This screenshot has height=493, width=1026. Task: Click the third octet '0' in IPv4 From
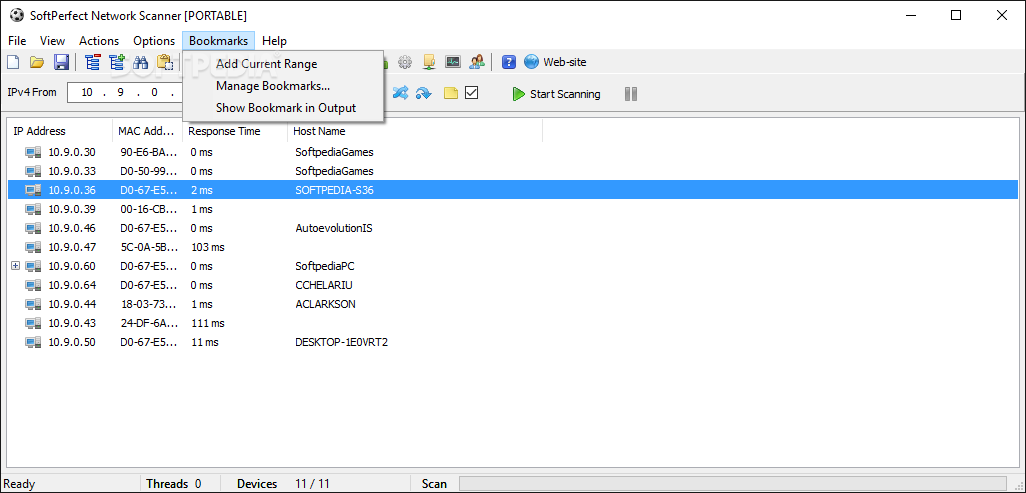pyautogui.click(x=154, y=92)
